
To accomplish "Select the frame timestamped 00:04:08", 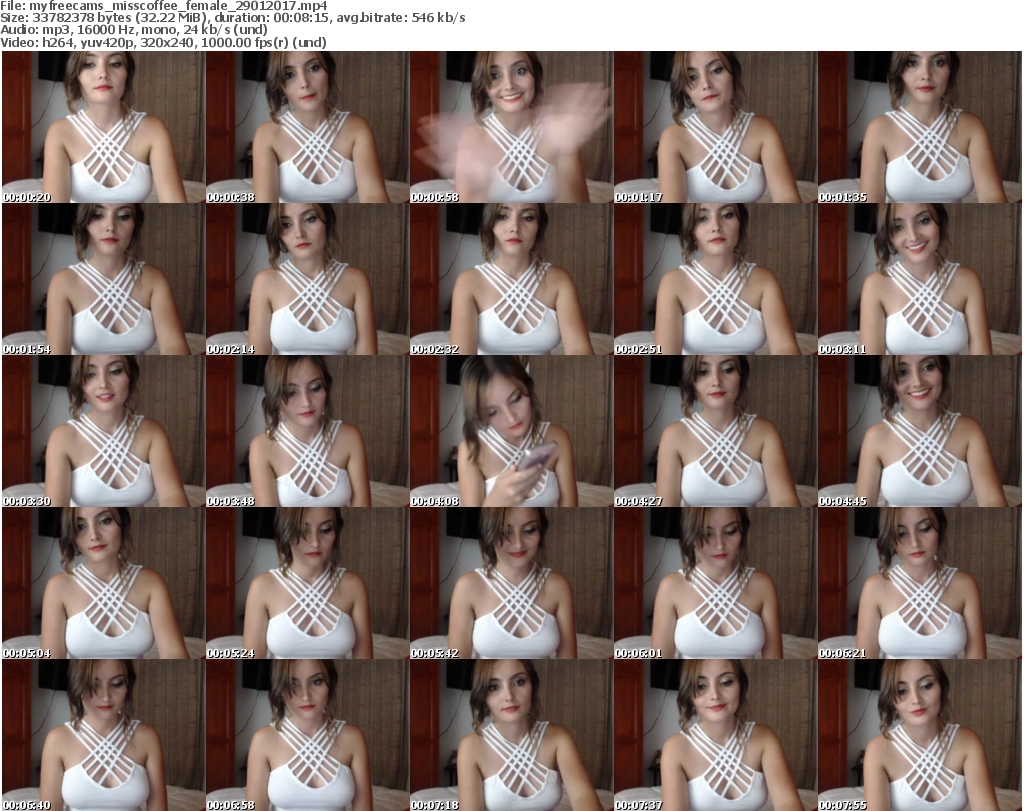I will [x=511, y=432].
